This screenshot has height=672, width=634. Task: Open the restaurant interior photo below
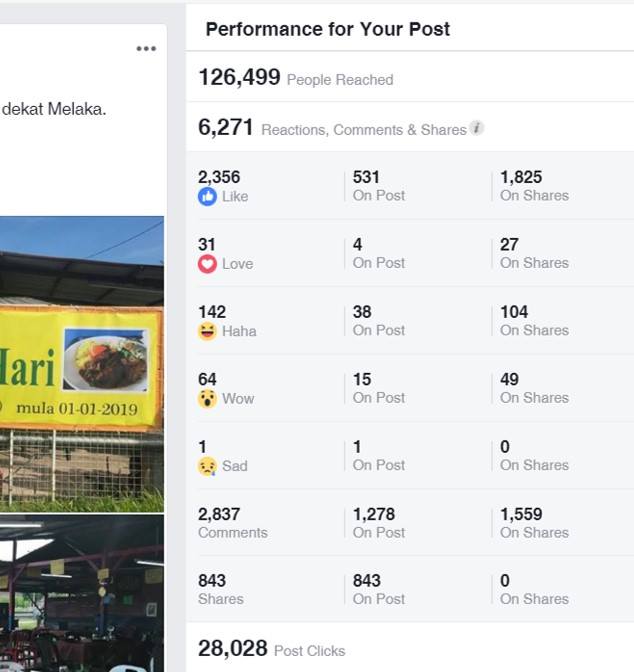[x=82, y=594]
